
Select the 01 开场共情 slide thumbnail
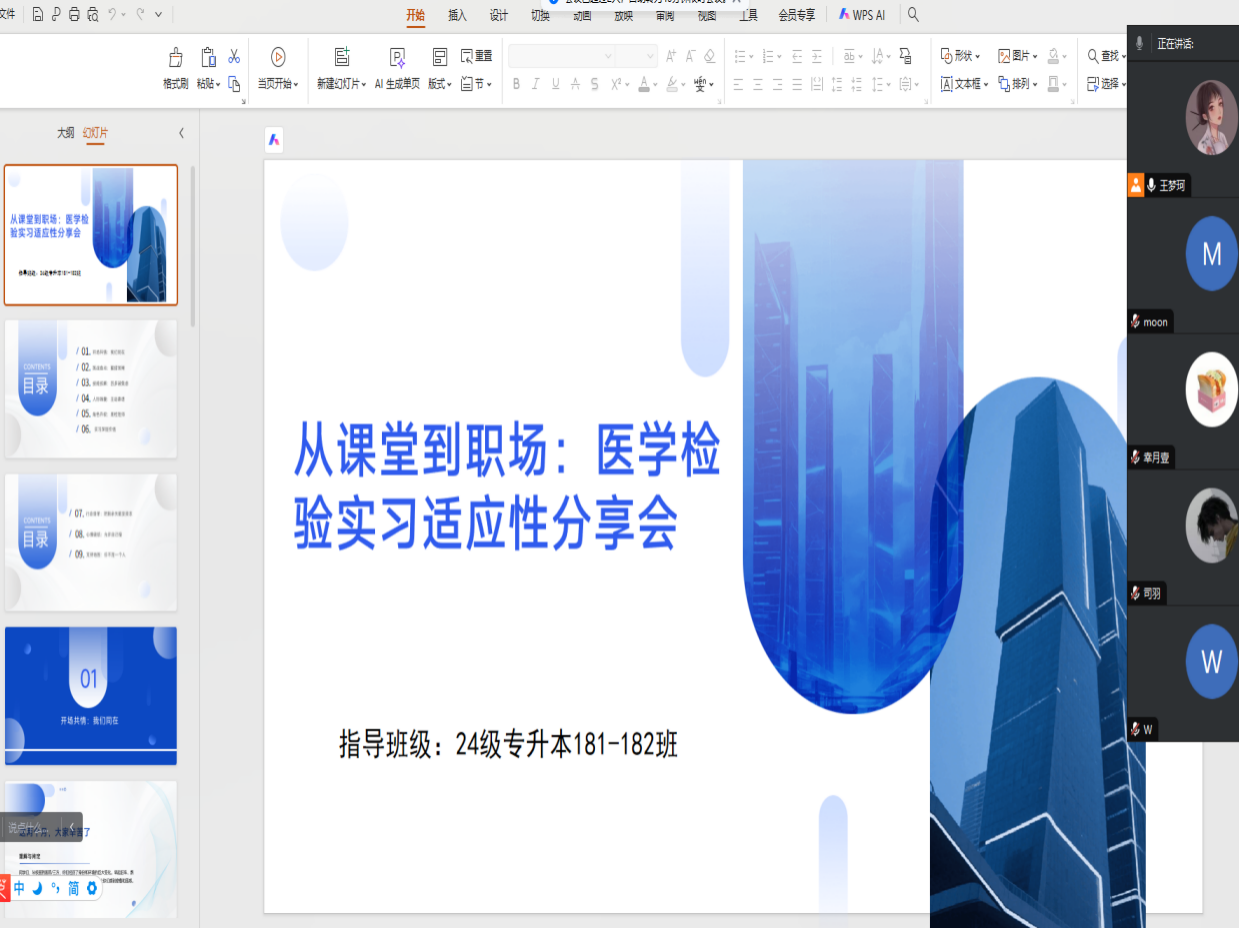(91, 695)
